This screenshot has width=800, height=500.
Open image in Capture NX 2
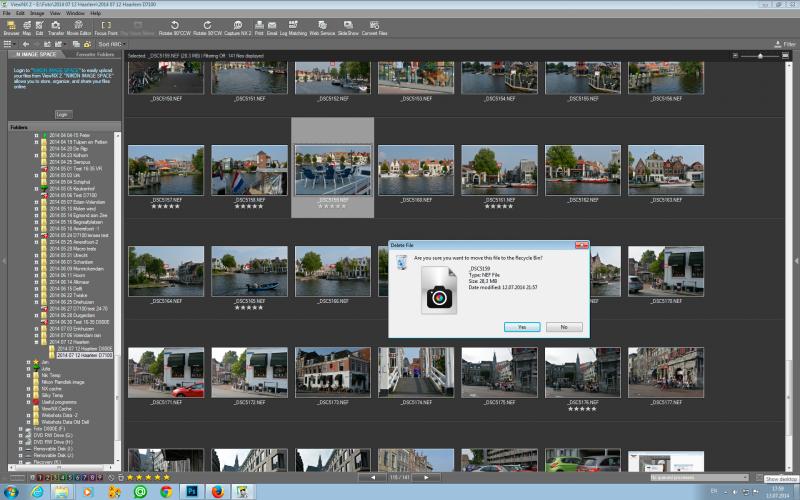(238, 28)
